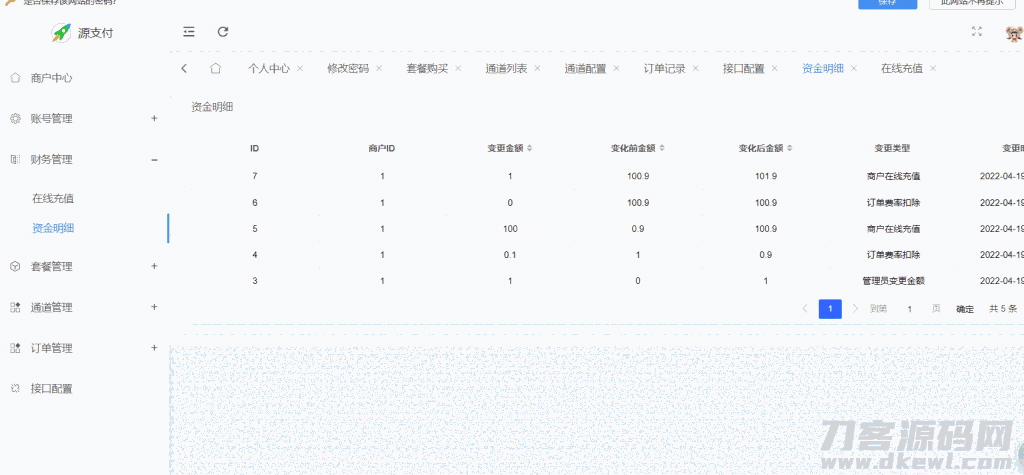Viewport: 1024px width, 475px height.
Task: Close the 套餐购买 tab
Action: pyautogui.click(x=458, y=68)
